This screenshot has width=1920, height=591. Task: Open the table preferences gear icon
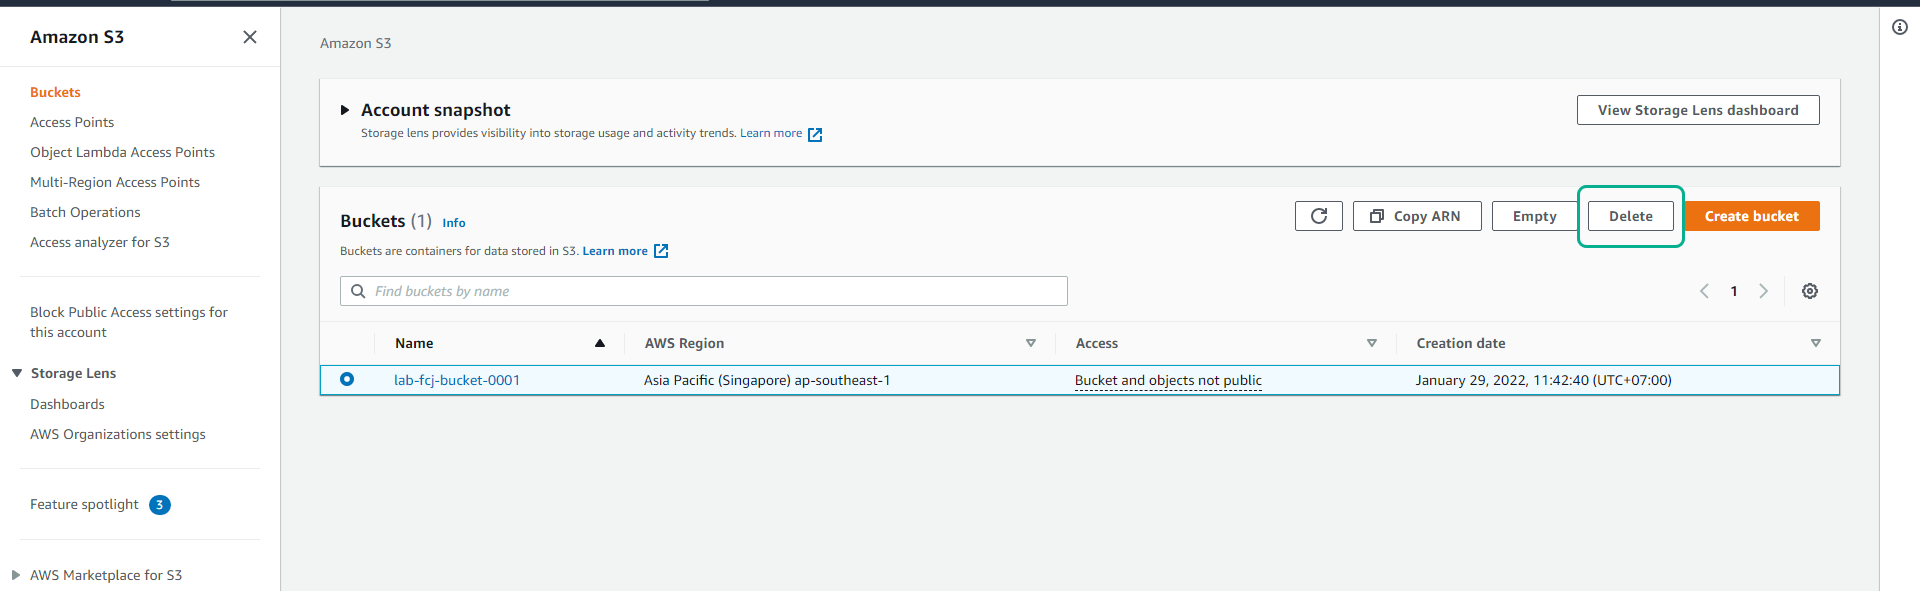1809,291
